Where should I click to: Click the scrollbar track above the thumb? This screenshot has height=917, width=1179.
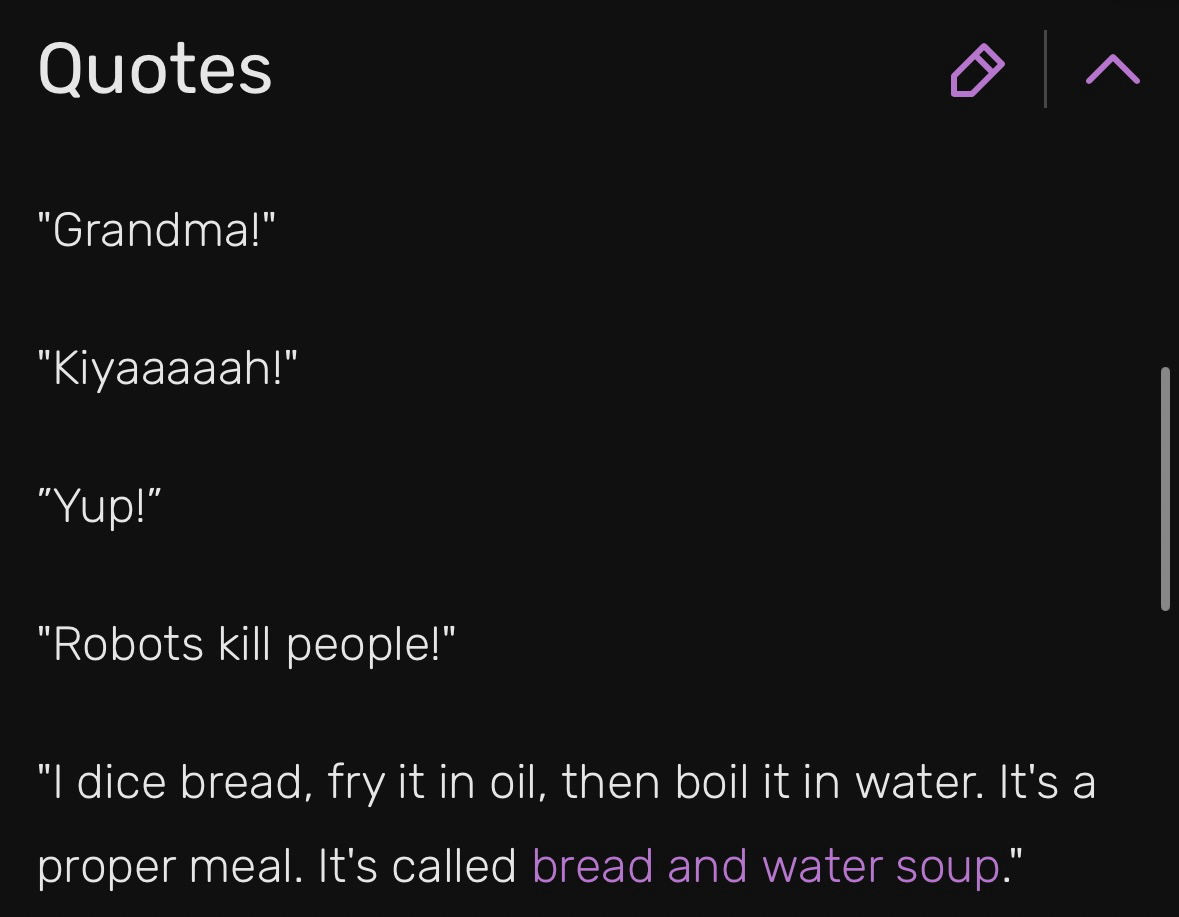point(1165,250)
